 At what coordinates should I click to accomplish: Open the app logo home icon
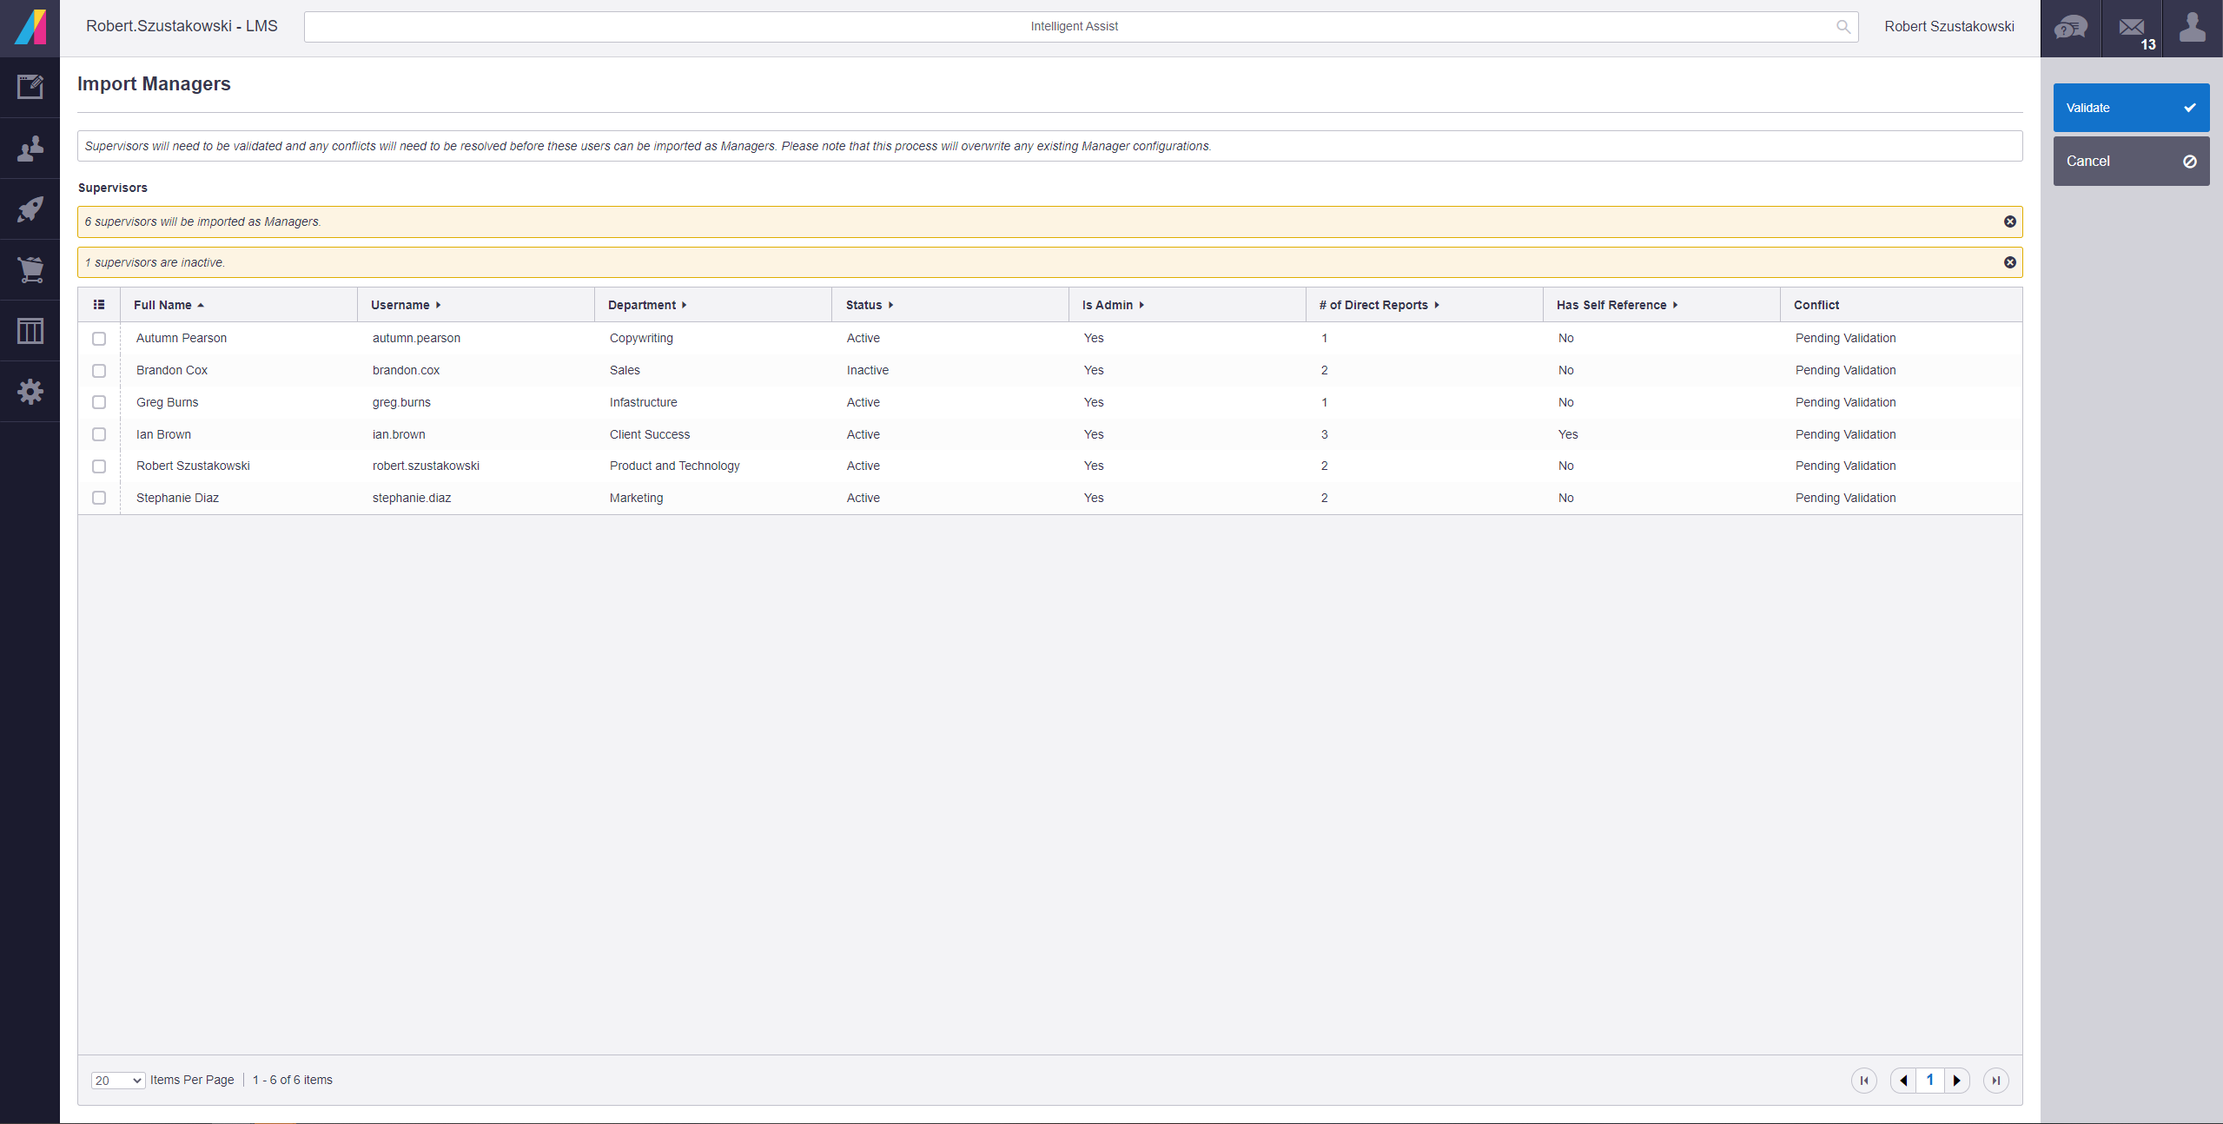[x=30, y=27]
